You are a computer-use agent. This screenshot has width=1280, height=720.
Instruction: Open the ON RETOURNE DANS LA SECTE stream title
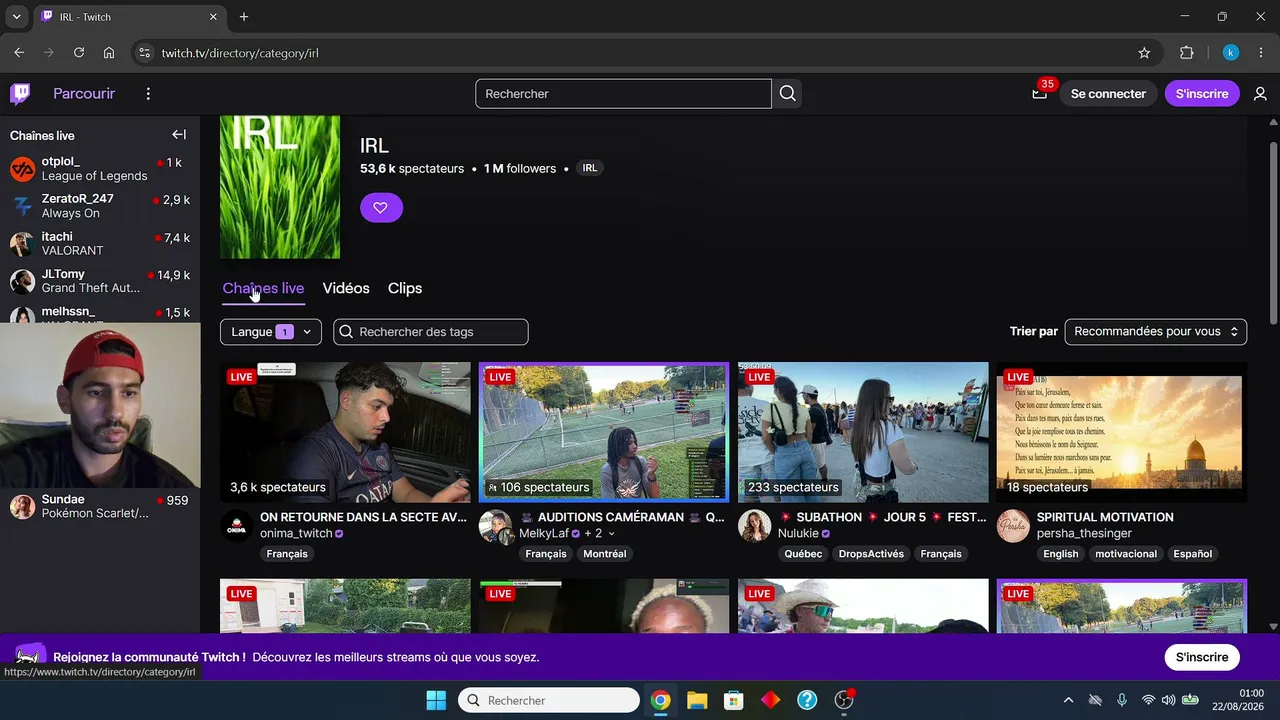[x=363, y=517]
